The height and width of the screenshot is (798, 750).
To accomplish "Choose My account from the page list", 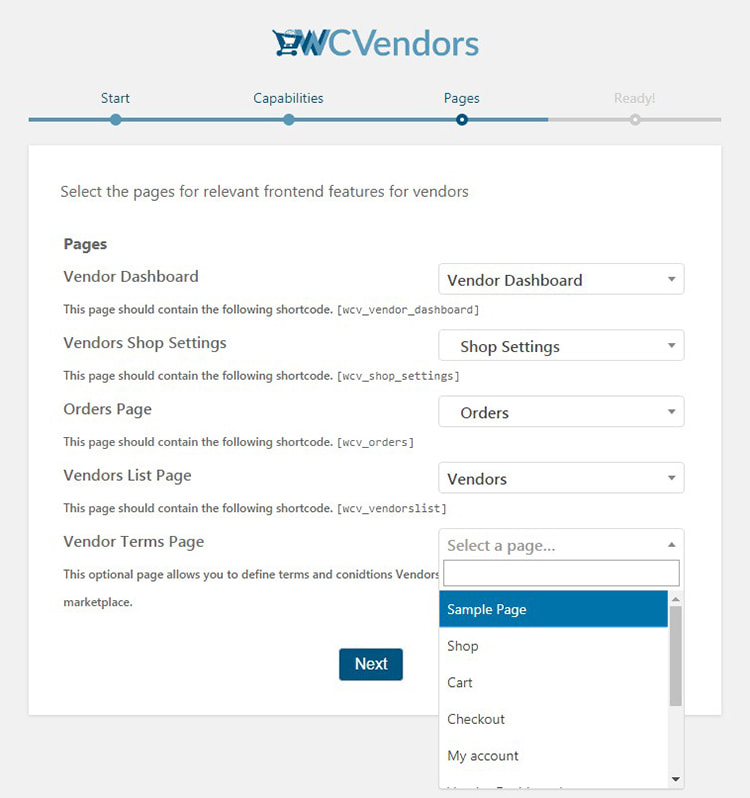I will click(553, 755).
